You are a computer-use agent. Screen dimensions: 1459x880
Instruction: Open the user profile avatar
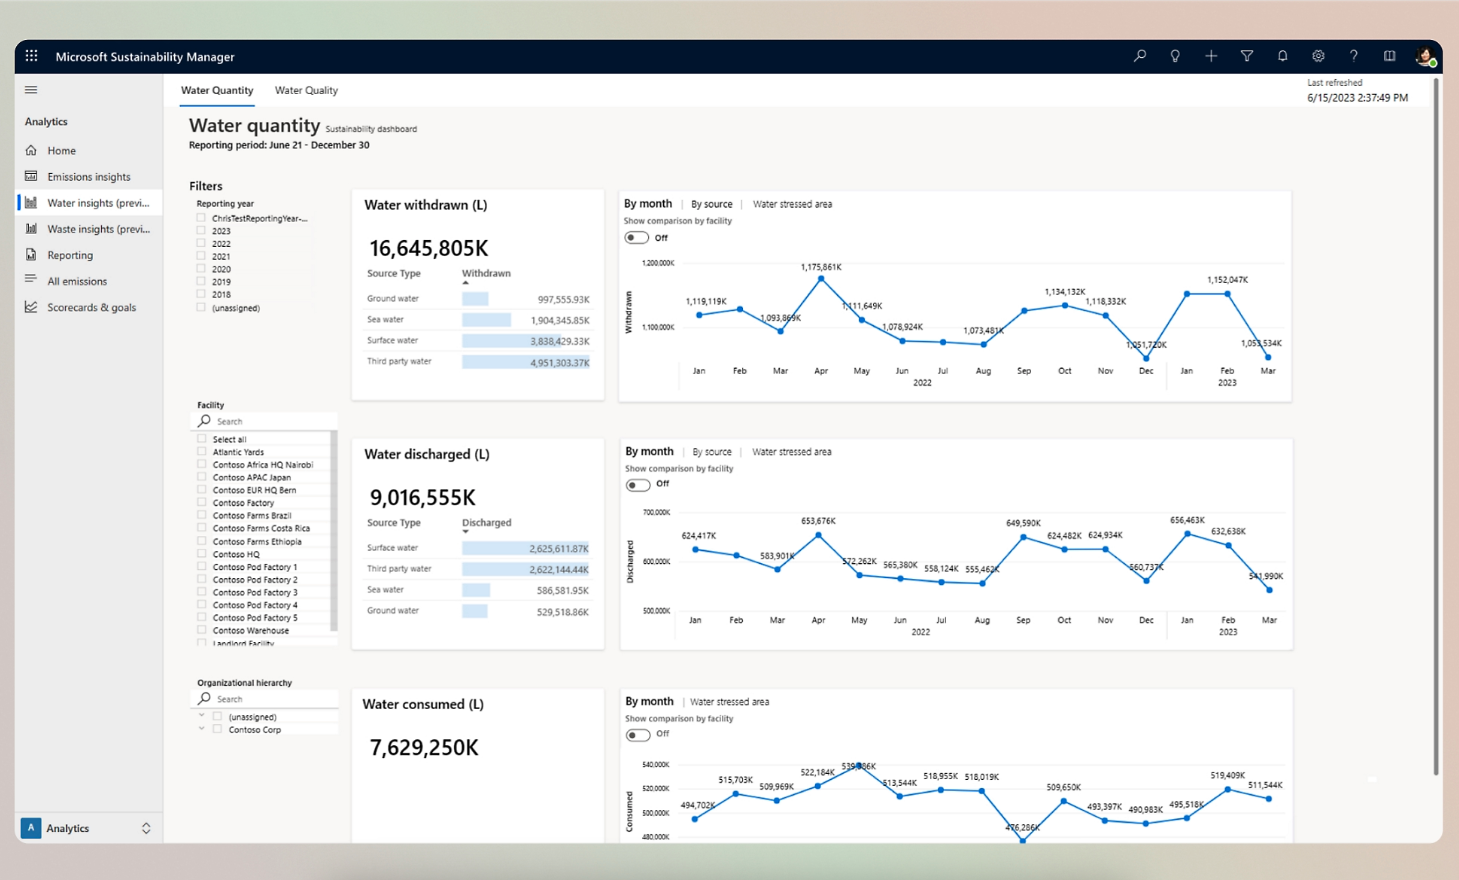(1425, 57)
